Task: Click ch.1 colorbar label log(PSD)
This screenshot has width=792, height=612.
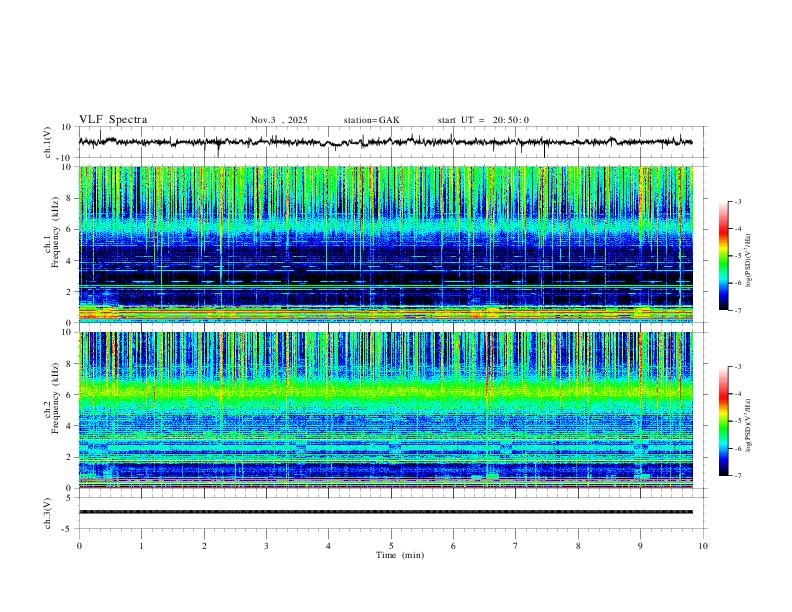Action: pos(749,261)
